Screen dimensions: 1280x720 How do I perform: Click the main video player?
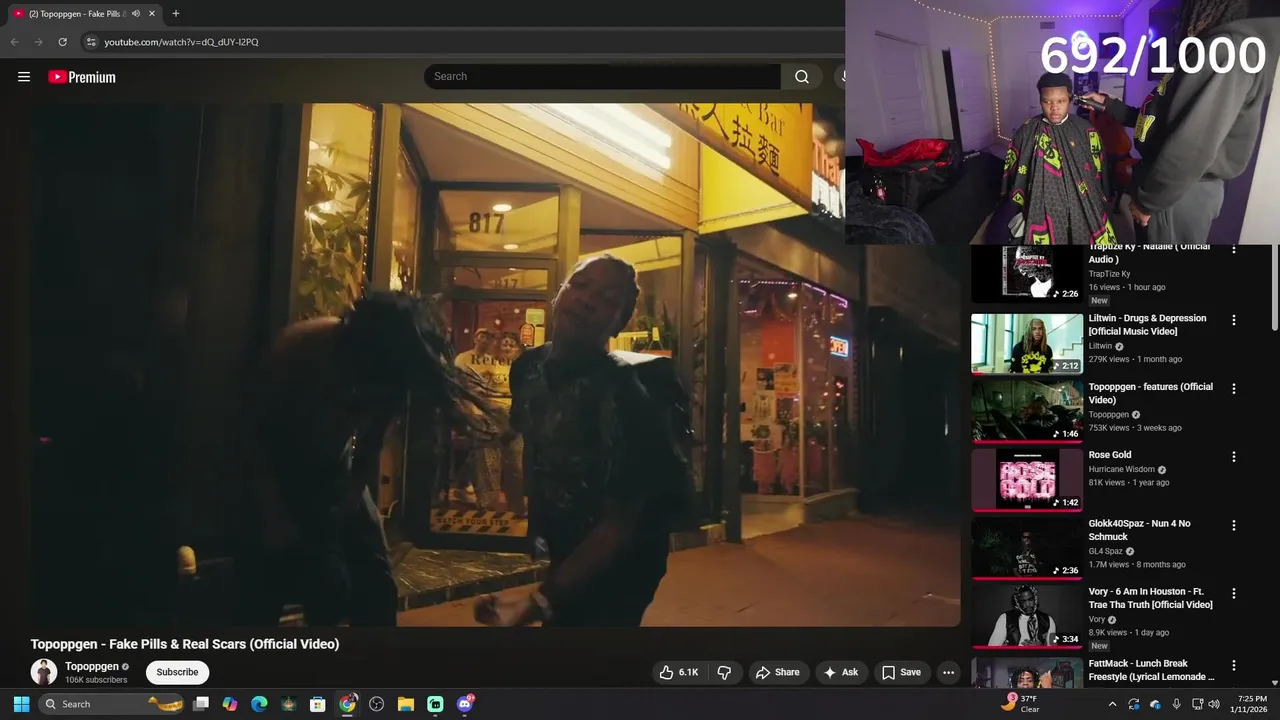(x=495, y=365)
